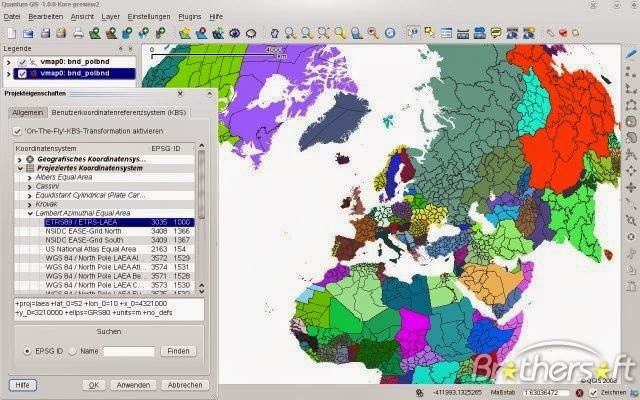This screenshot has width=640, height=400.
Task: Click scroll-down arrow of coordinate system list
Action: [x=201, y=291]
